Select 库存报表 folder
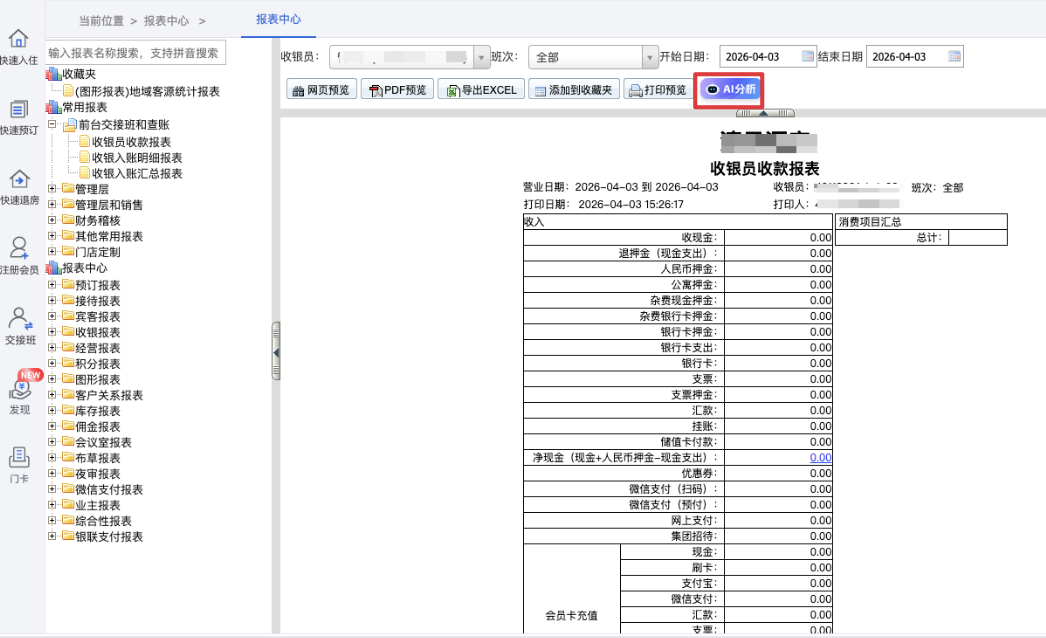Viewport: 1046px width, 638px height. tap(97, 411)
